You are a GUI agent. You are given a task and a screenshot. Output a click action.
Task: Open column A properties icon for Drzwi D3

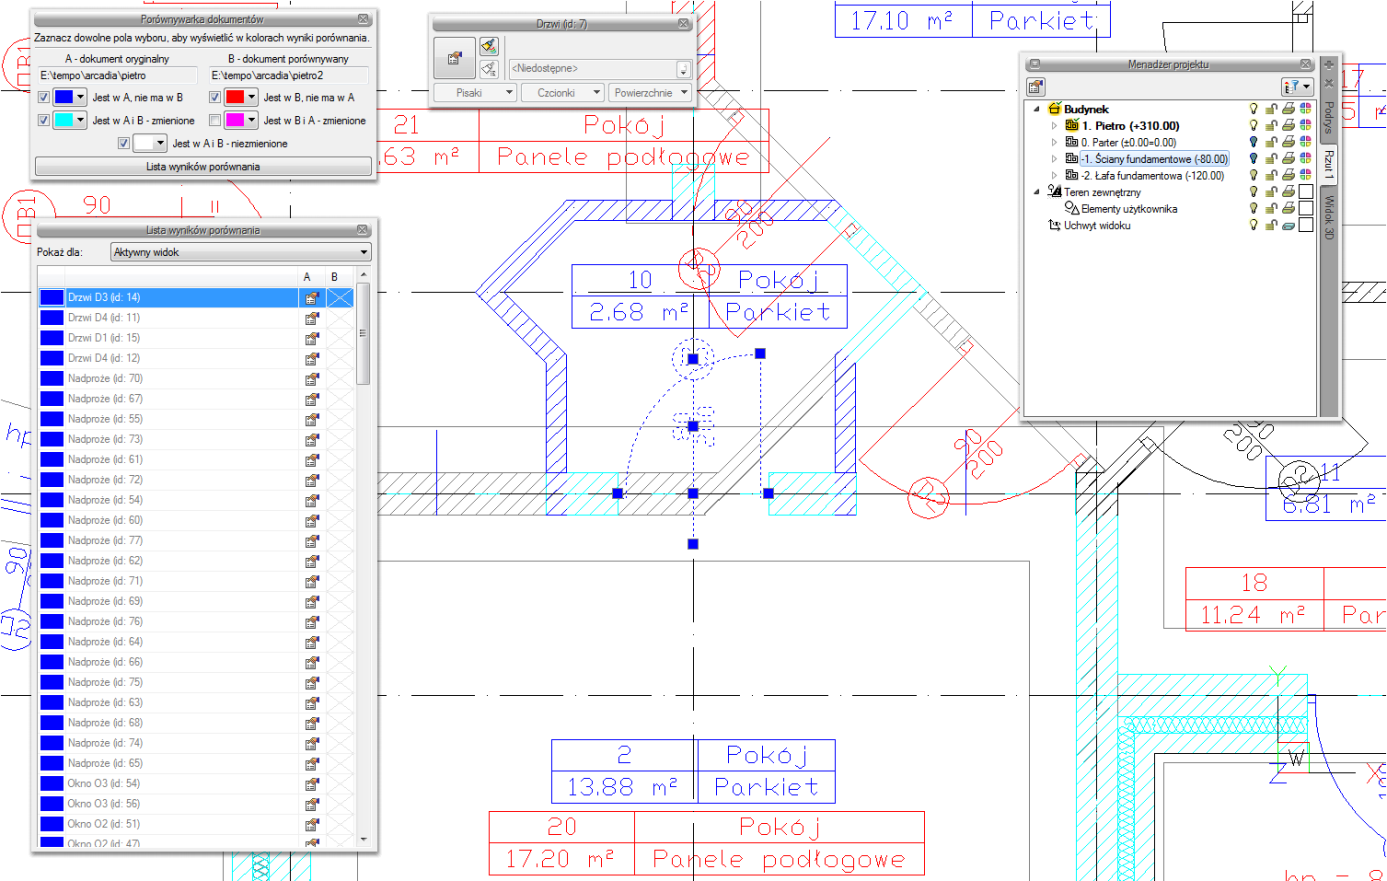click(312, 298)
